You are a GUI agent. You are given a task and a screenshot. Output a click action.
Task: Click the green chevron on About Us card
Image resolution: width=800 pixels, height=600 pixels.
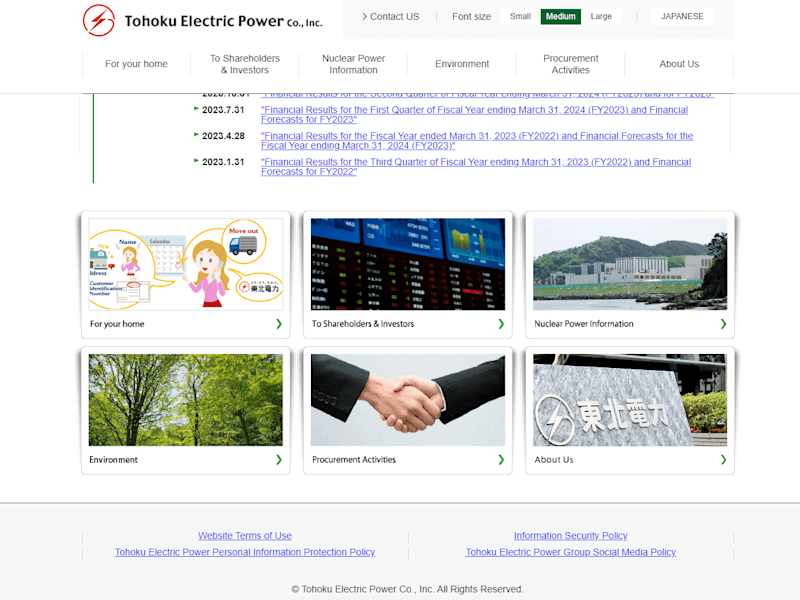pyautogui.click(x=723, y=460)
